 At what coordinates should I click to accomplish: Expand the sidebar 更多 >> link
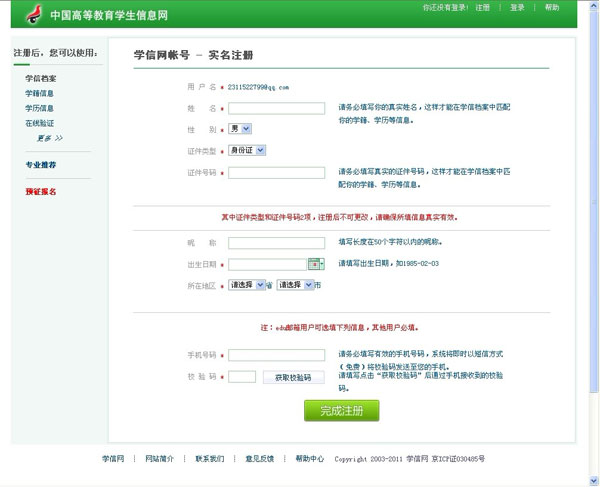[x=50, y=138]
